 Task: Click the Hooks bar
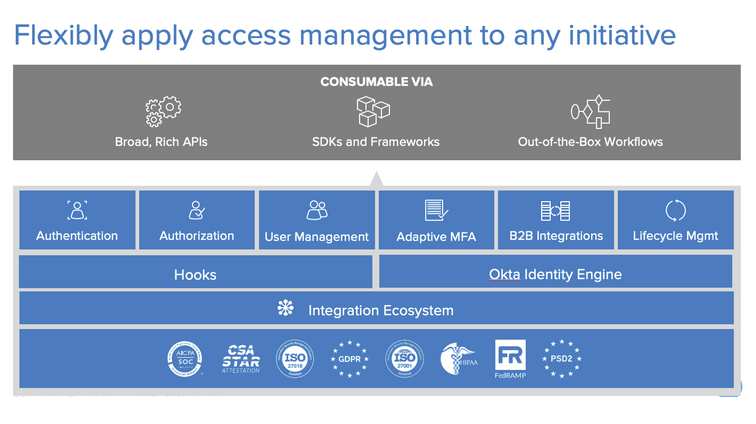coord(195,273)
